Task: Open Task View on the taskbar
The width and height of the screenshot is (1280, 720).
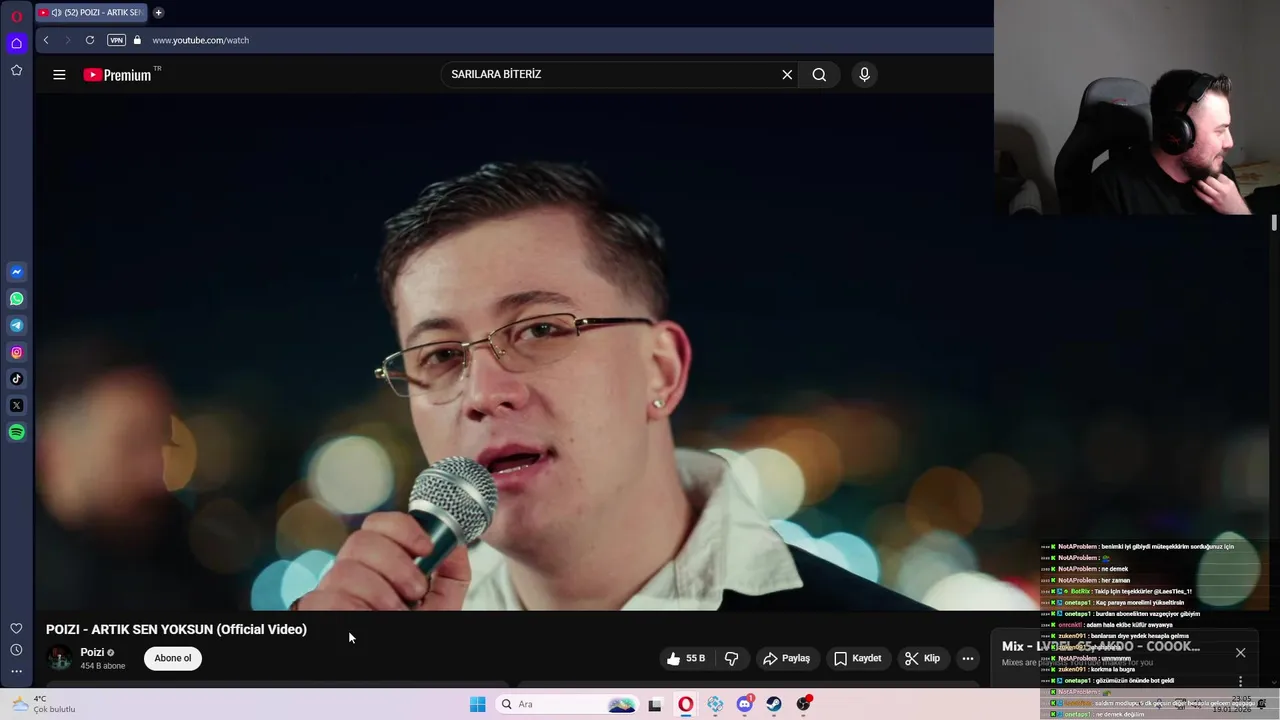Action: 655,704
